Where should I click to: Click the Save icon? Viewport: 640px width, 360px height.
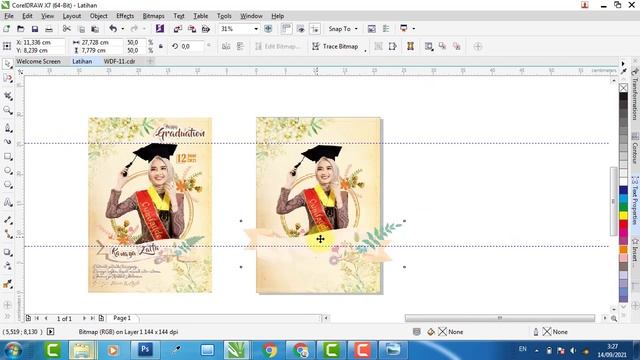[x=35, y=29]
